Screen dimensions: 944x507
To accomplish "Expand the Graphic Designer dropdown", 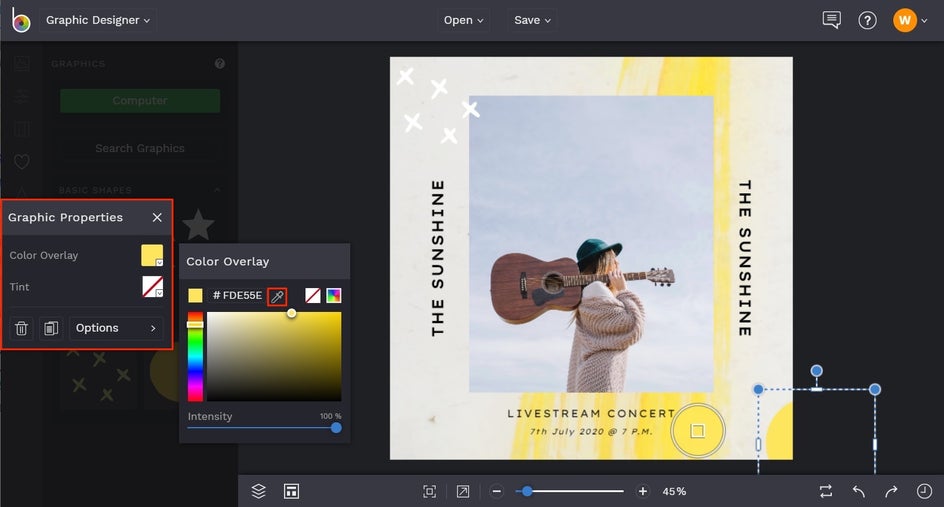I will [x=98, y=20].
